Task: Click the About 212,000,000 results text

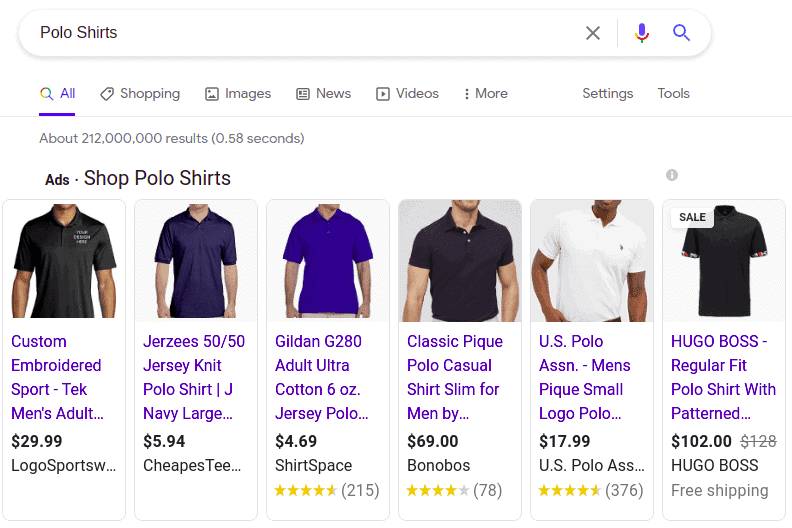Action: (x=172, y=138)
